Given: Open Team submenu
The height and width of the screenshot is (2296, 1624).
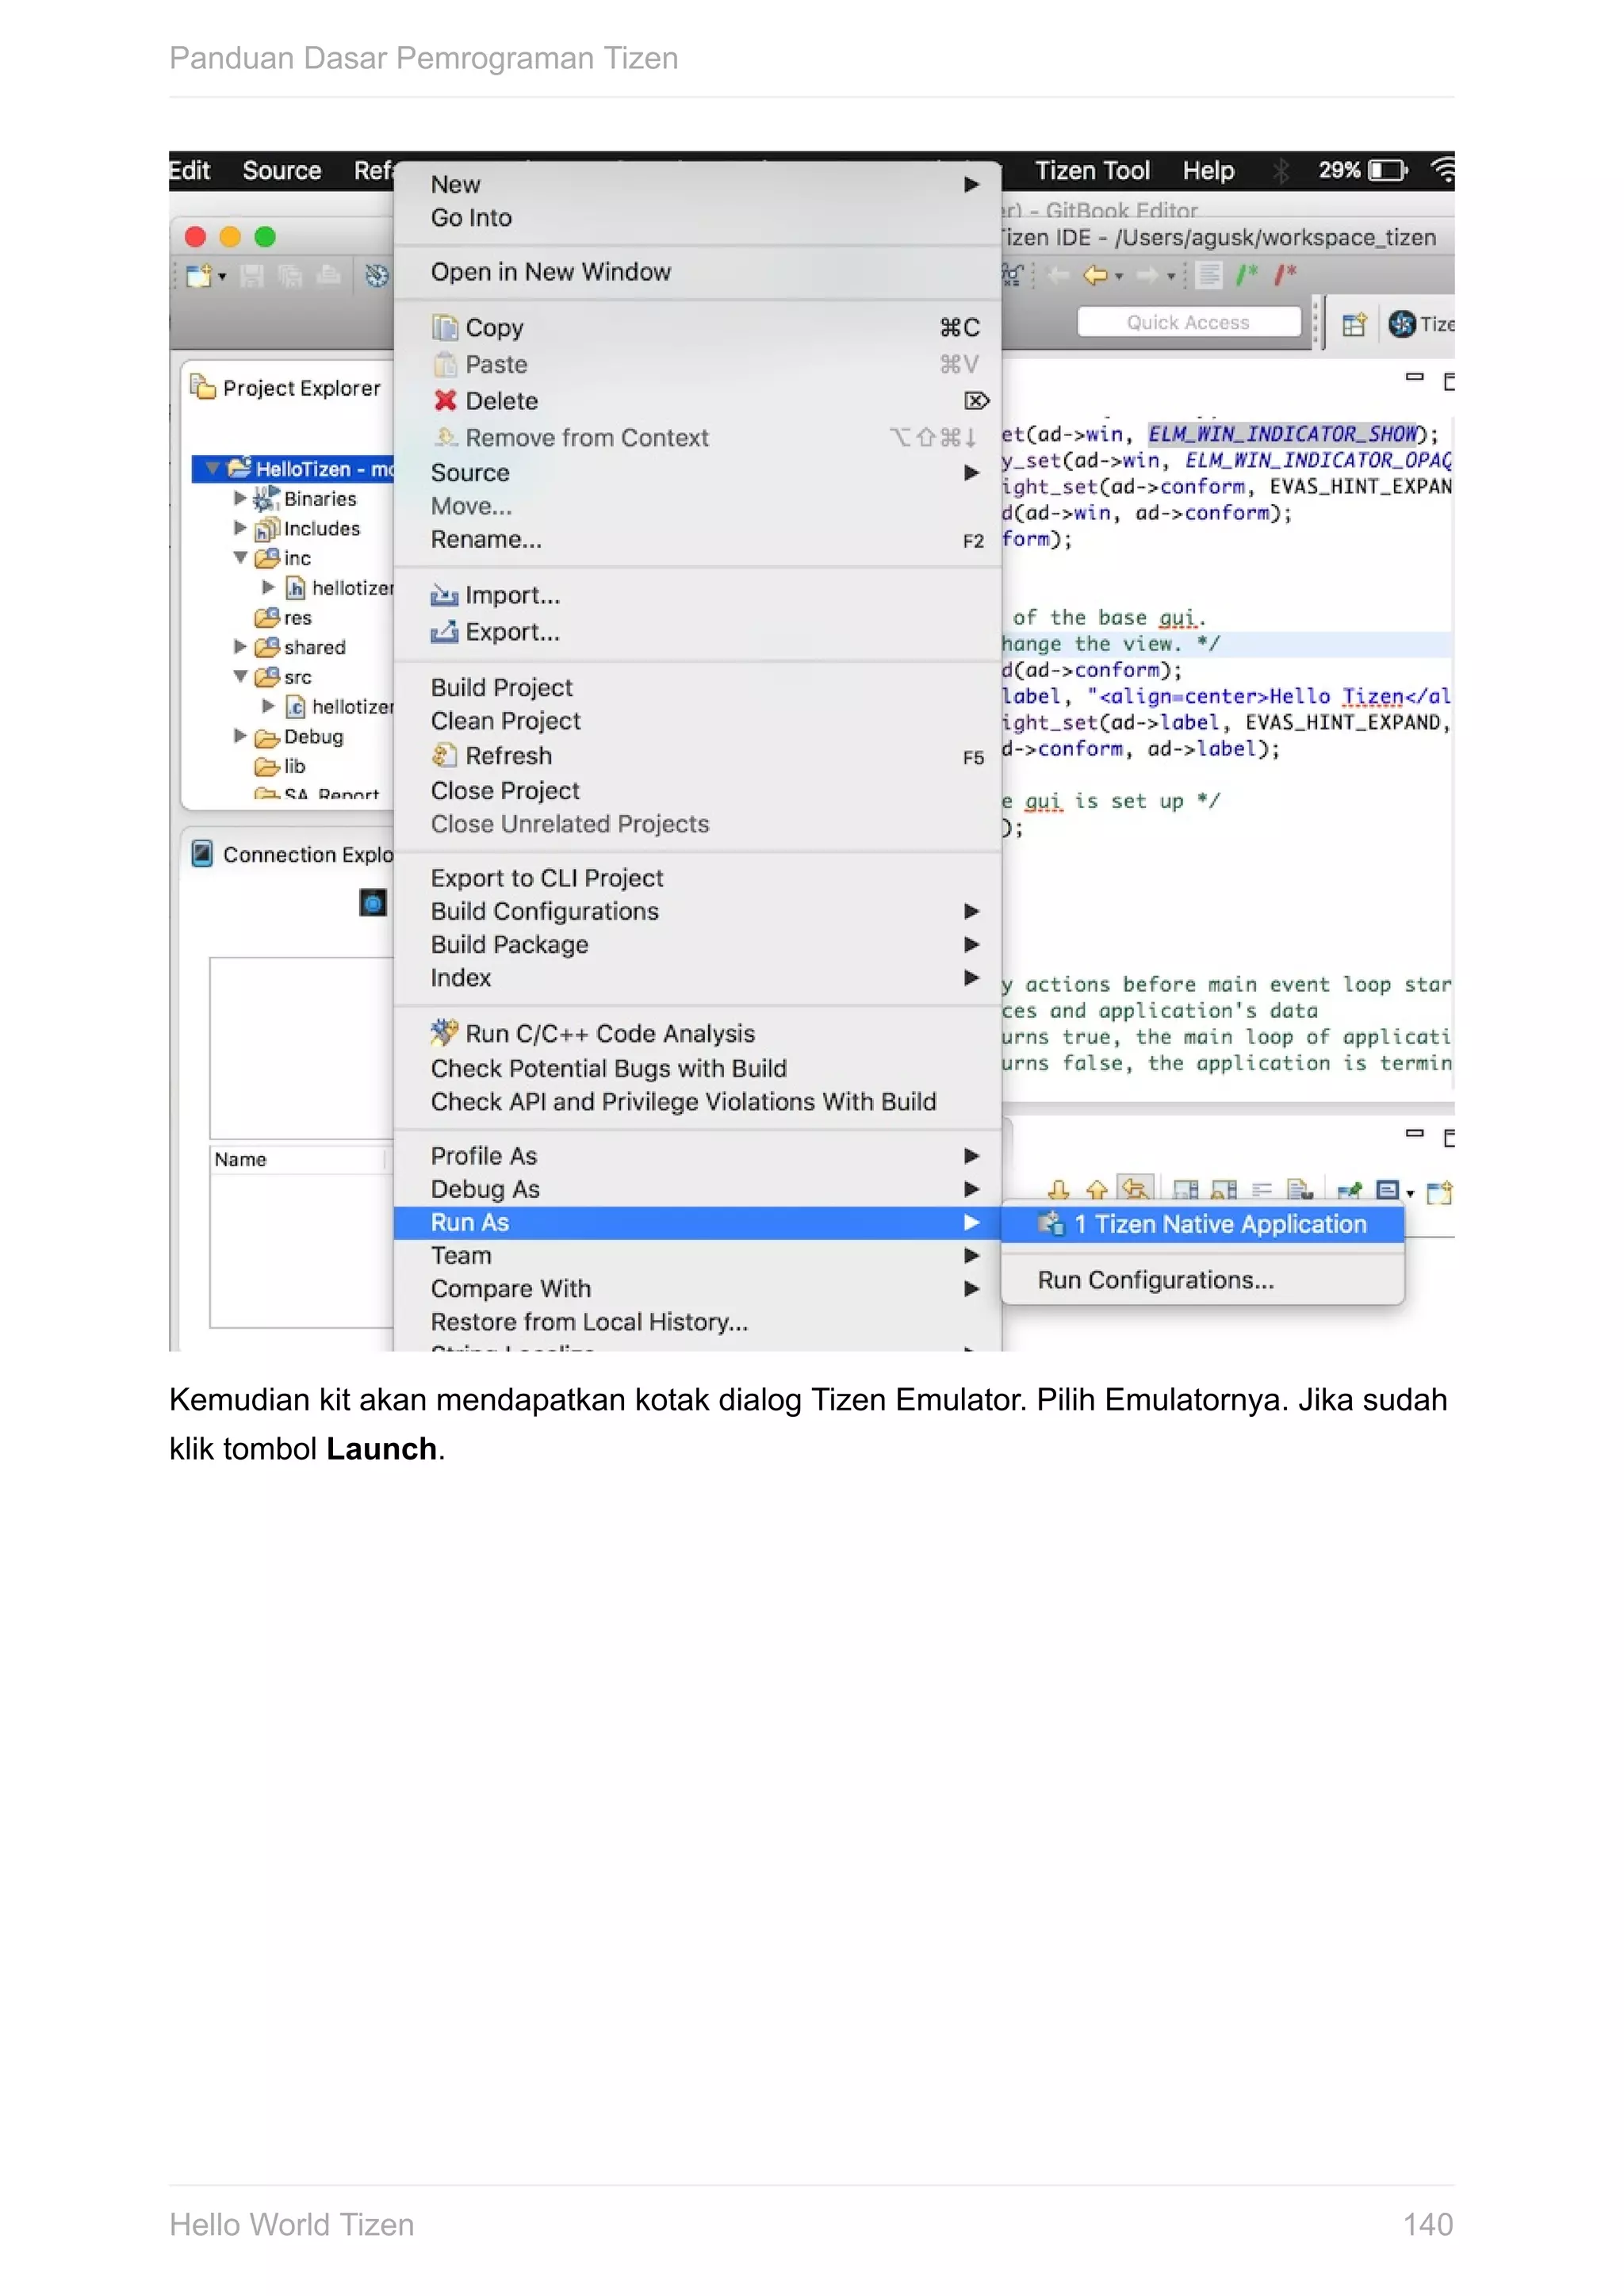Looking at the screenshot, I should [x=697, y=1256].
